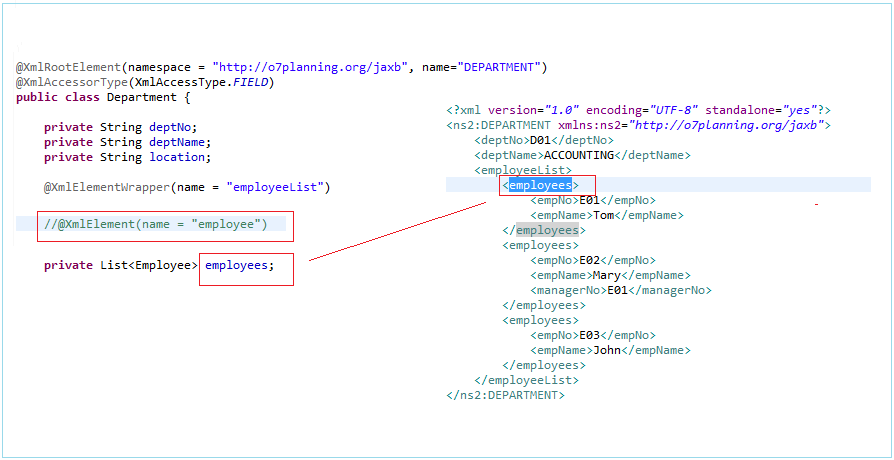Click the closing </ns2:DEPARTMENT> tag
This screenshot has width=894, height=460.
[x=505, y=395]
